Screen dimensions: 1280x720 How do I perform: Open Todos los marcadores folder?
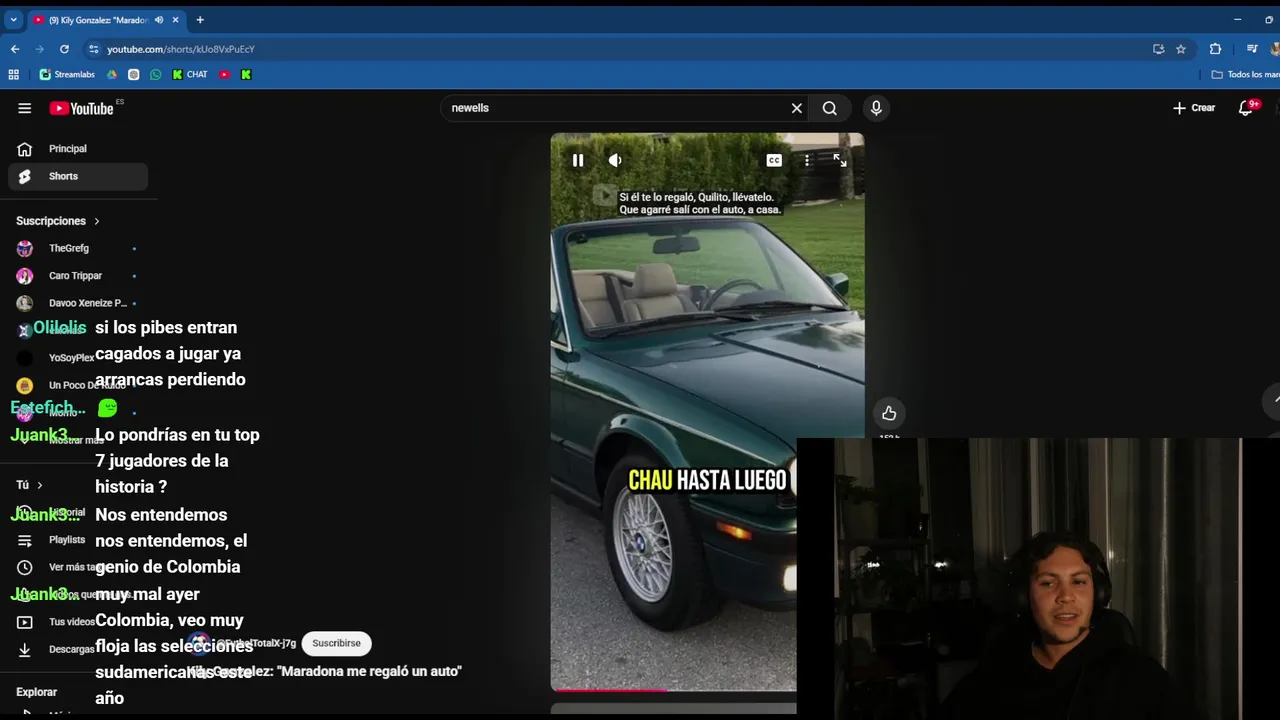(x=1246, y=74)
